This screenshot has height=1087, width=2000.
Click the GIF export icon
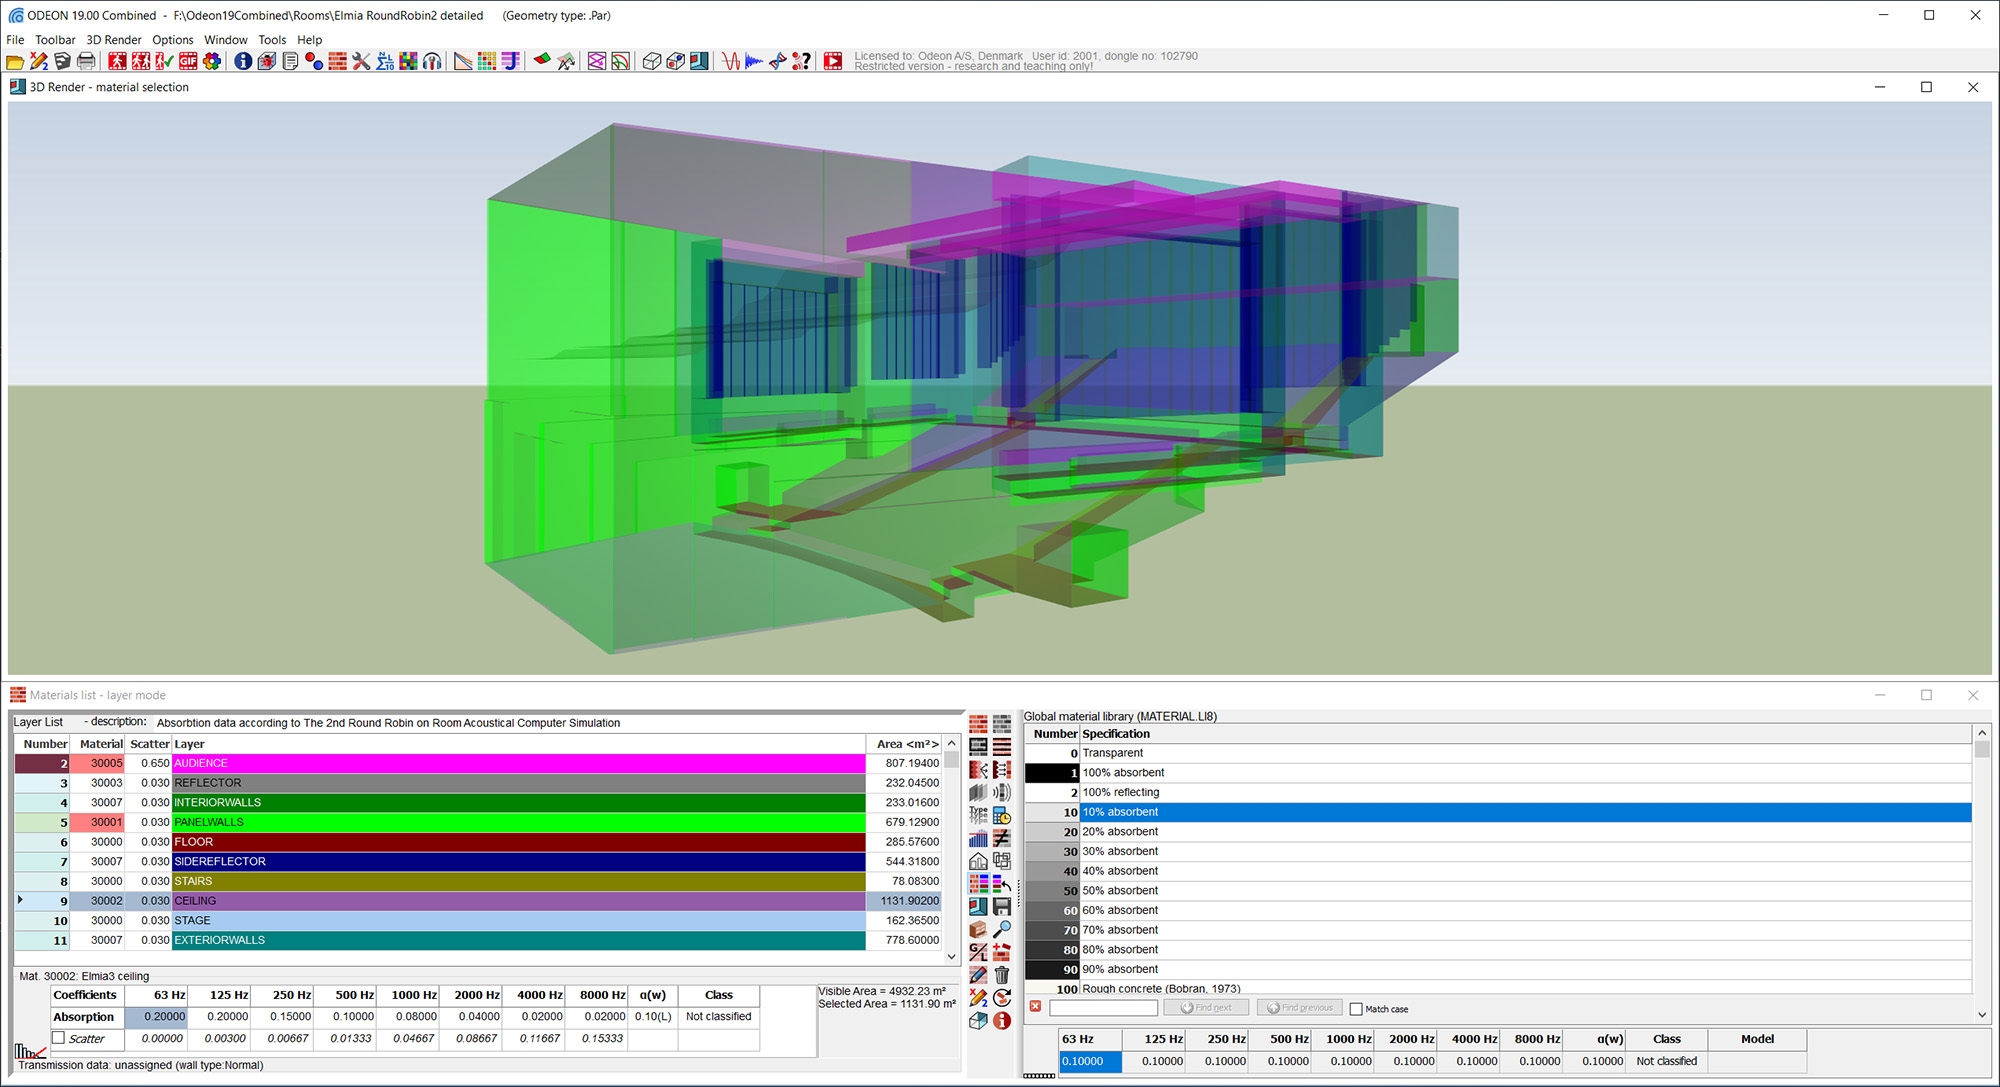click(188, 62)
